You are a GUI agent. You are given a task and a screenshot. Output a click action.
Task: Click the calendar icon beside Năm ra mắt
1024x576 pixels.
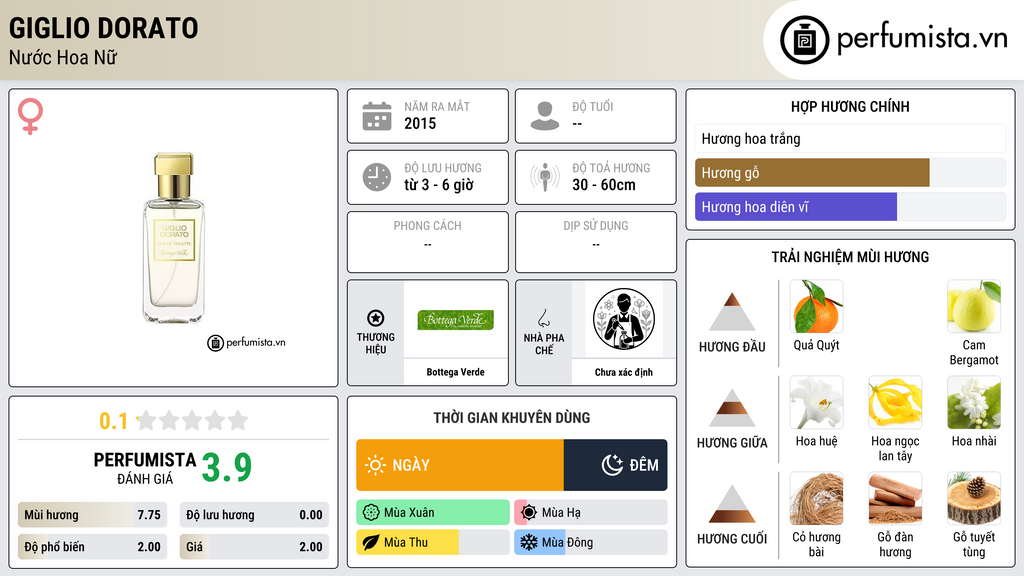pyautogui.click(x=377, y=116)
